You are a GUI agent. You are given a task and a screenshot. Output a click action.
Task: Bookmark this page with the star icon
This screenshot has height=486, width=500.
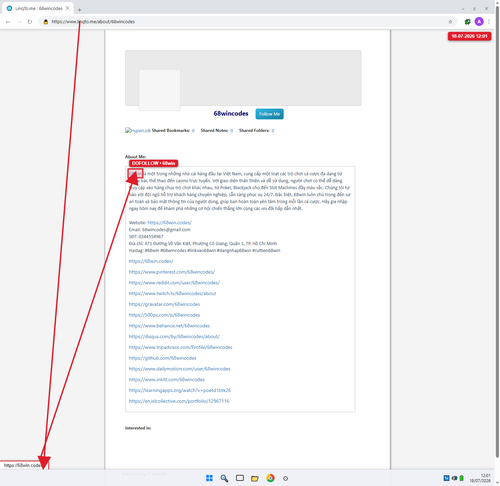[450, 22]
